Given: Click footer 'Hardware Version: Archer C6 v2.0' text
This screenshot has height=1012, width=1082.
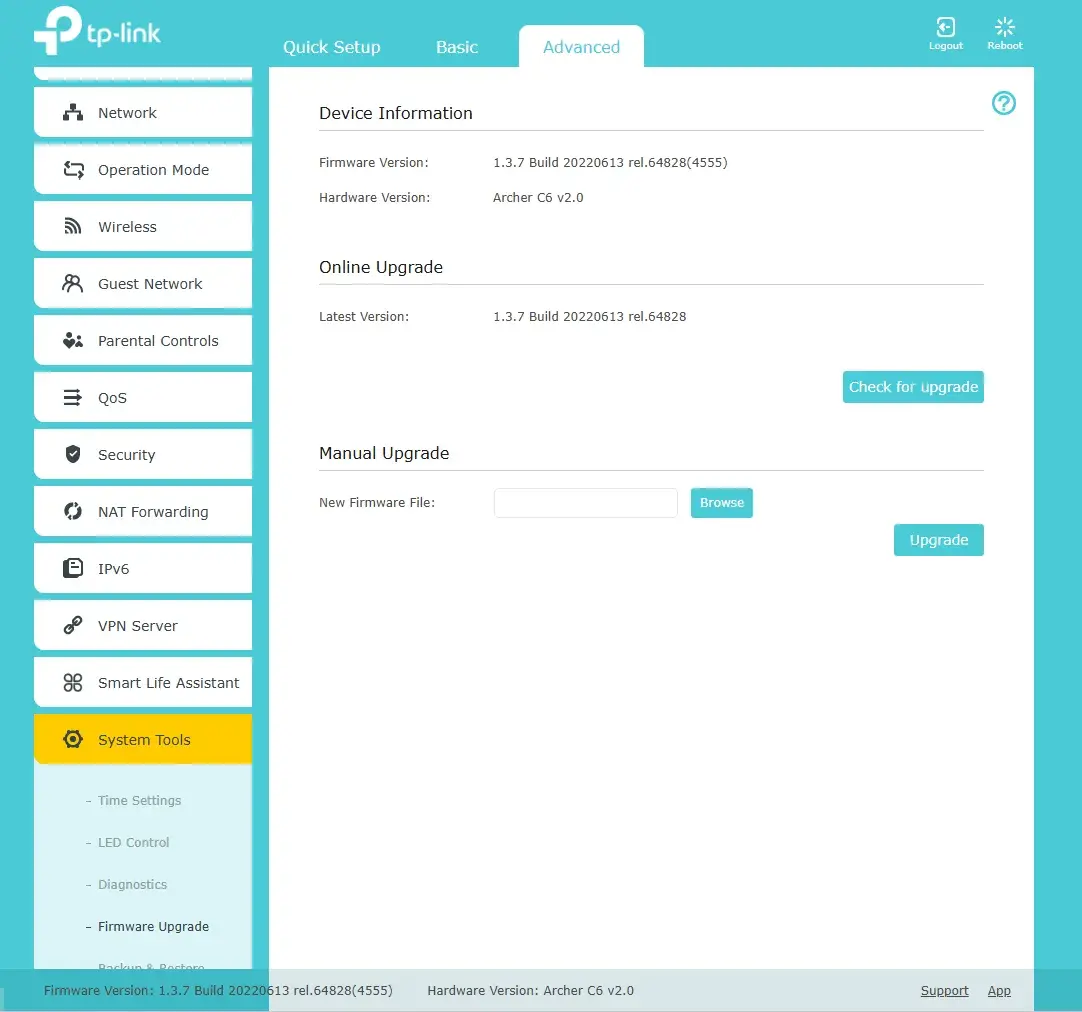Looking at the screenshot, I should point(531,991).
